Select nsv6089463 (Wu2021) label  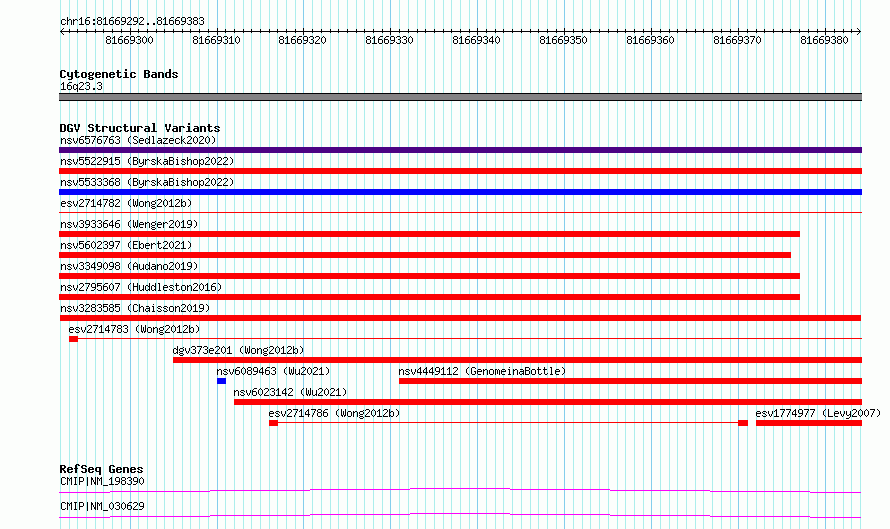tap(273, 371)
